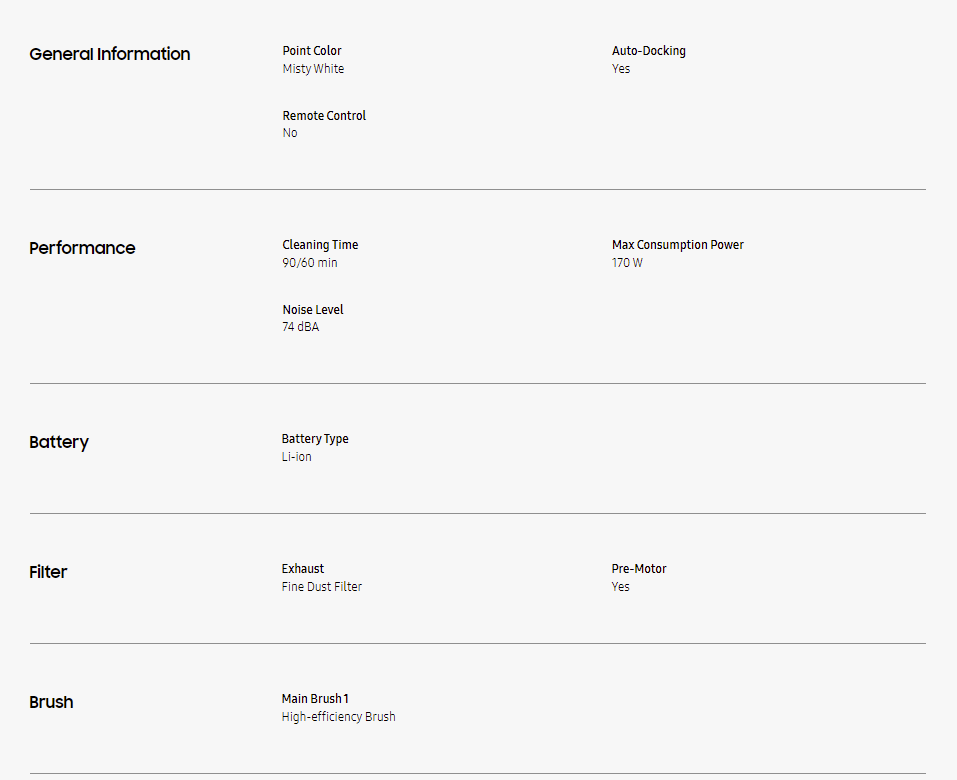Select the High-efficiency Brush value

339,717
